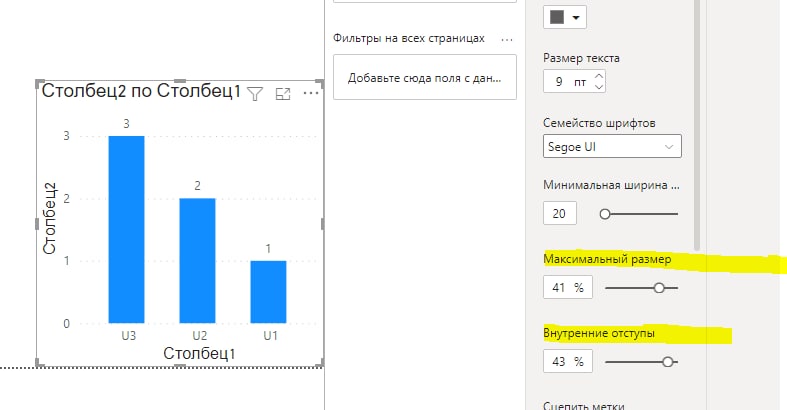The height and width of the screenshot is (410, 787).
Task: Open focus mode for the chart visual
Action: 283,94
